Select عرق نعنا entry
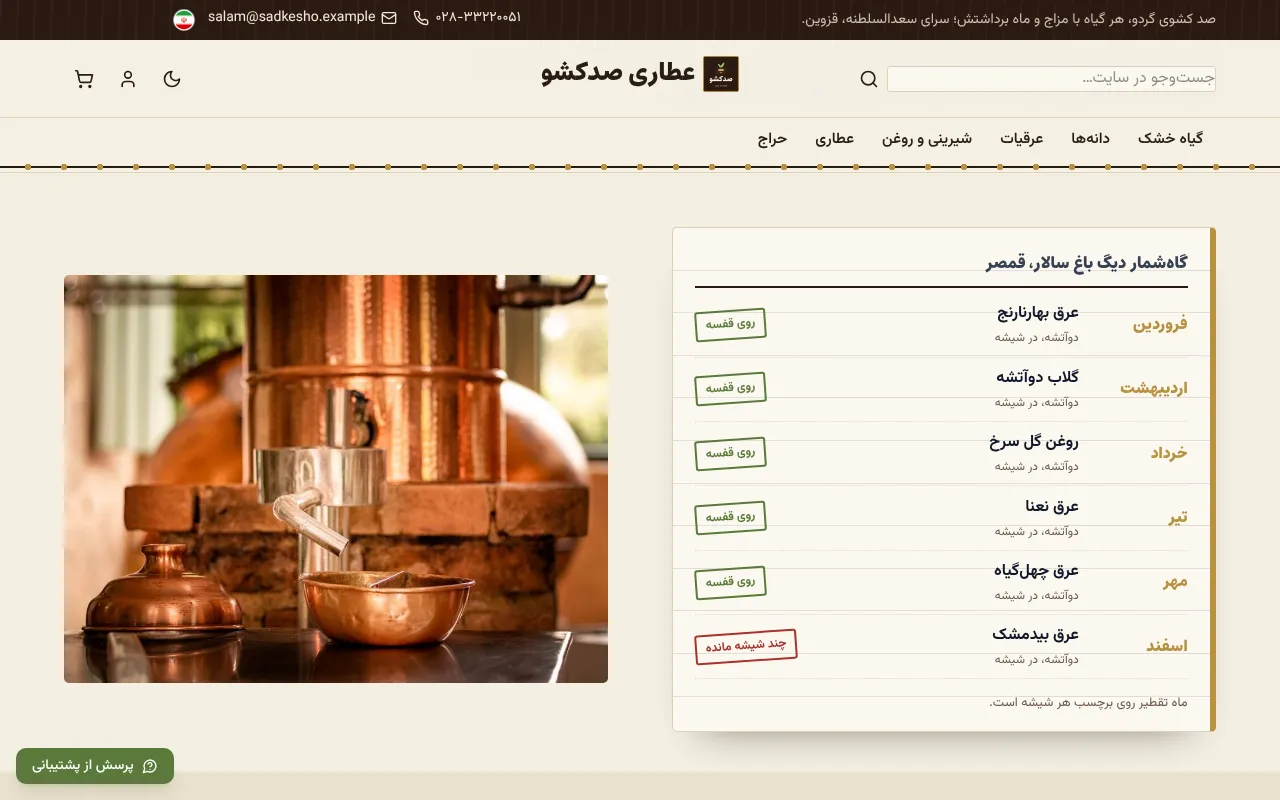Viewport: 1280px width, 800px height. click(1052, 506)
